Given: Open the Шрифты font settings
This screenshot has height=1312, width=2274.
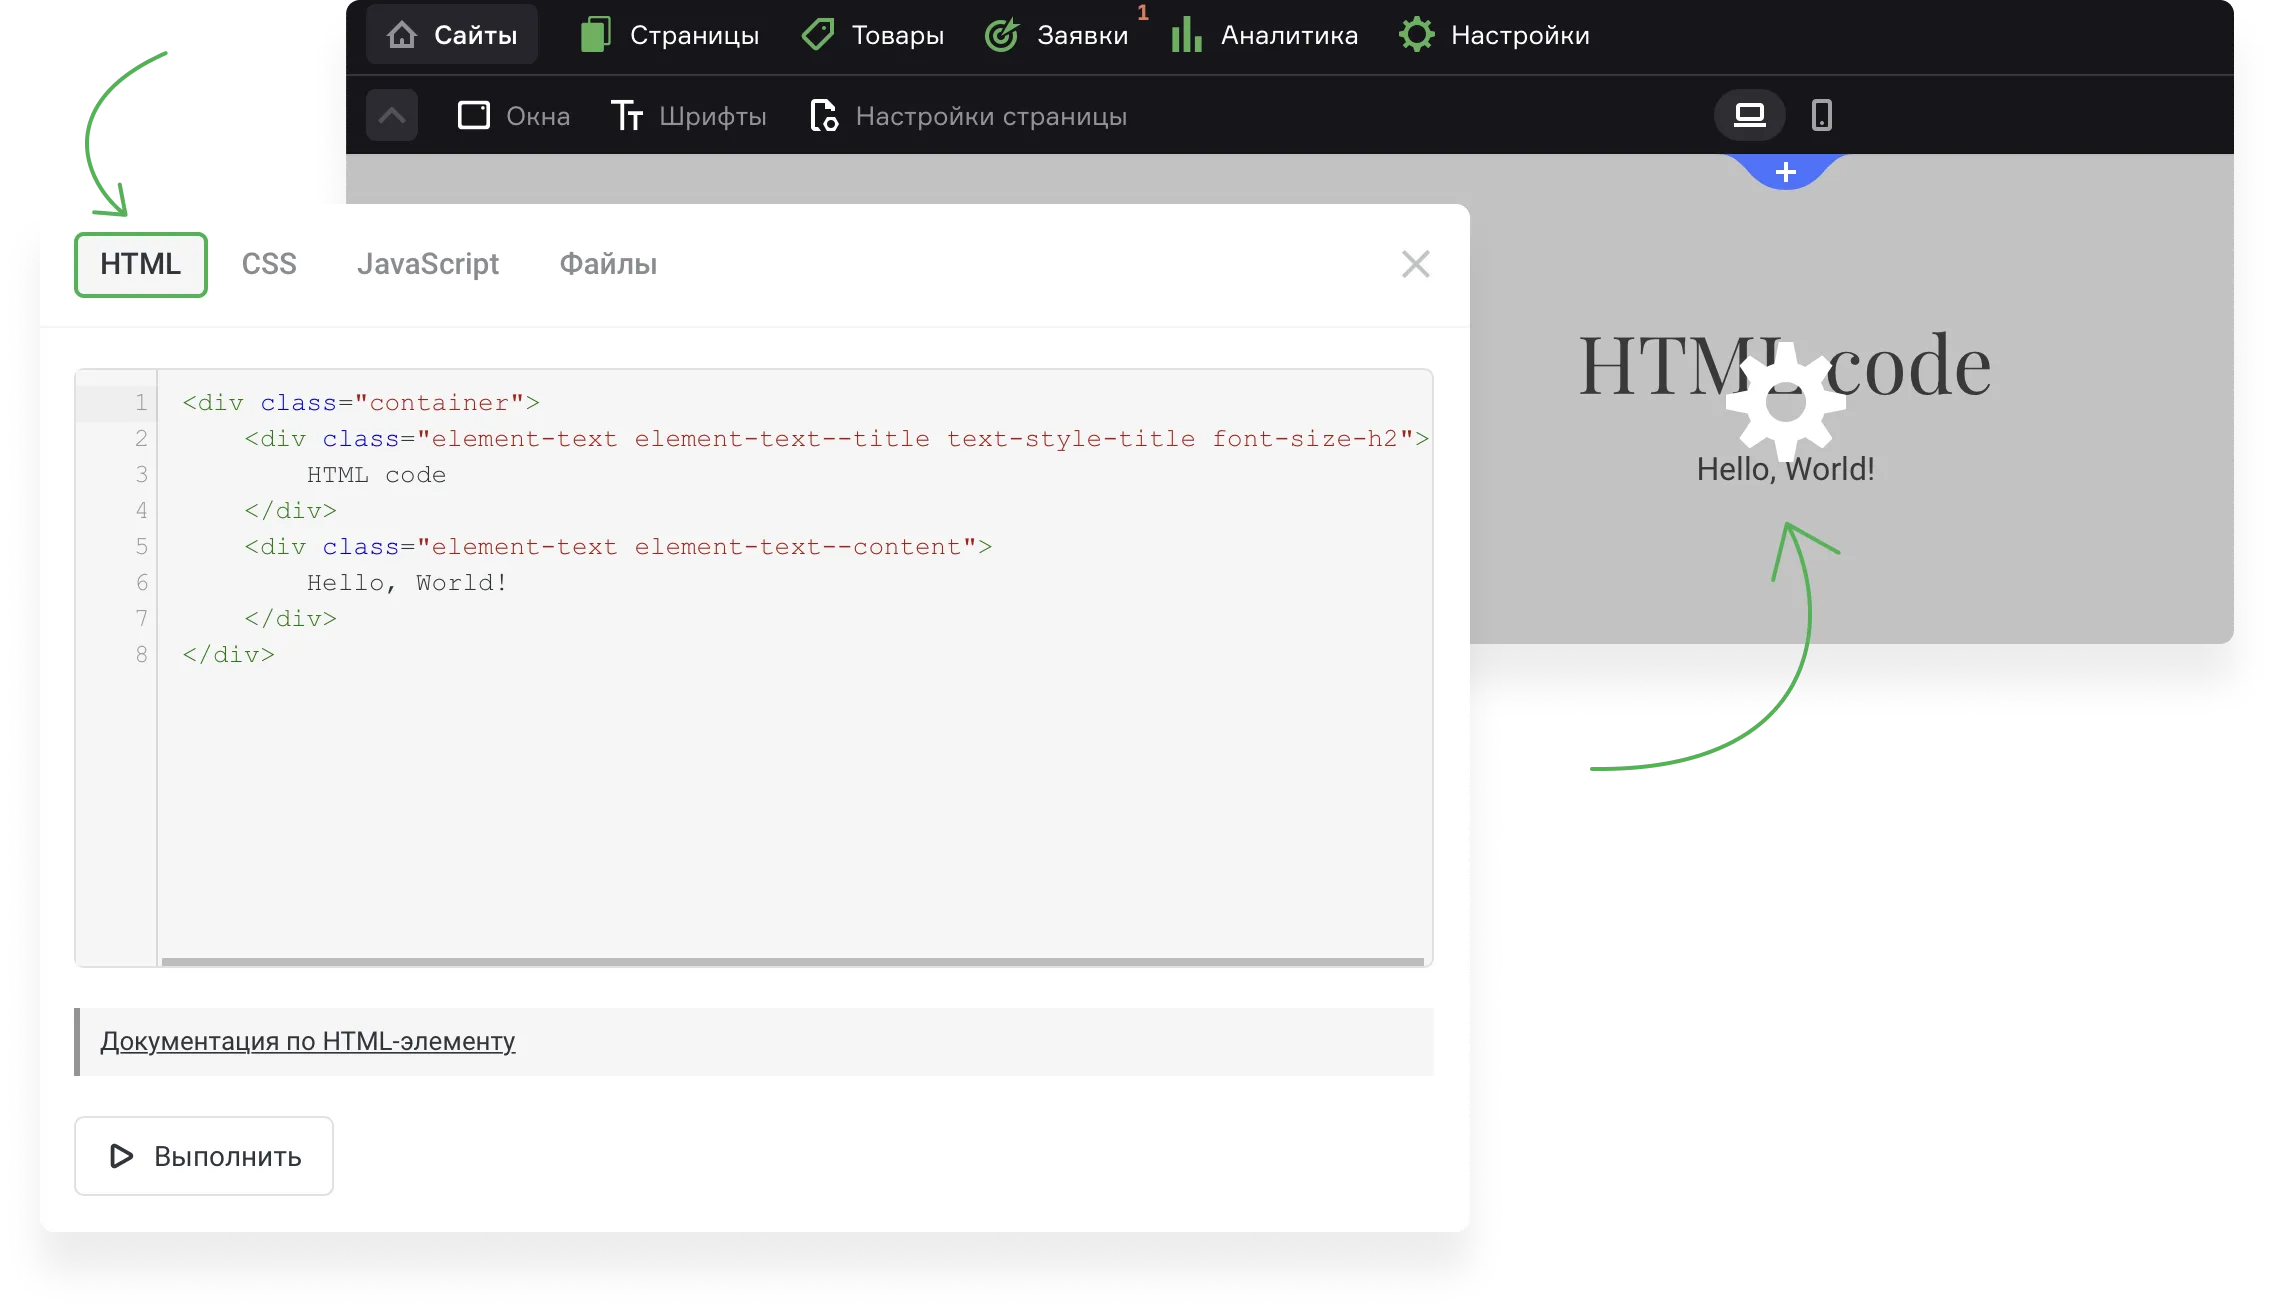Looking at the screenshot, I should coord(689,116).
